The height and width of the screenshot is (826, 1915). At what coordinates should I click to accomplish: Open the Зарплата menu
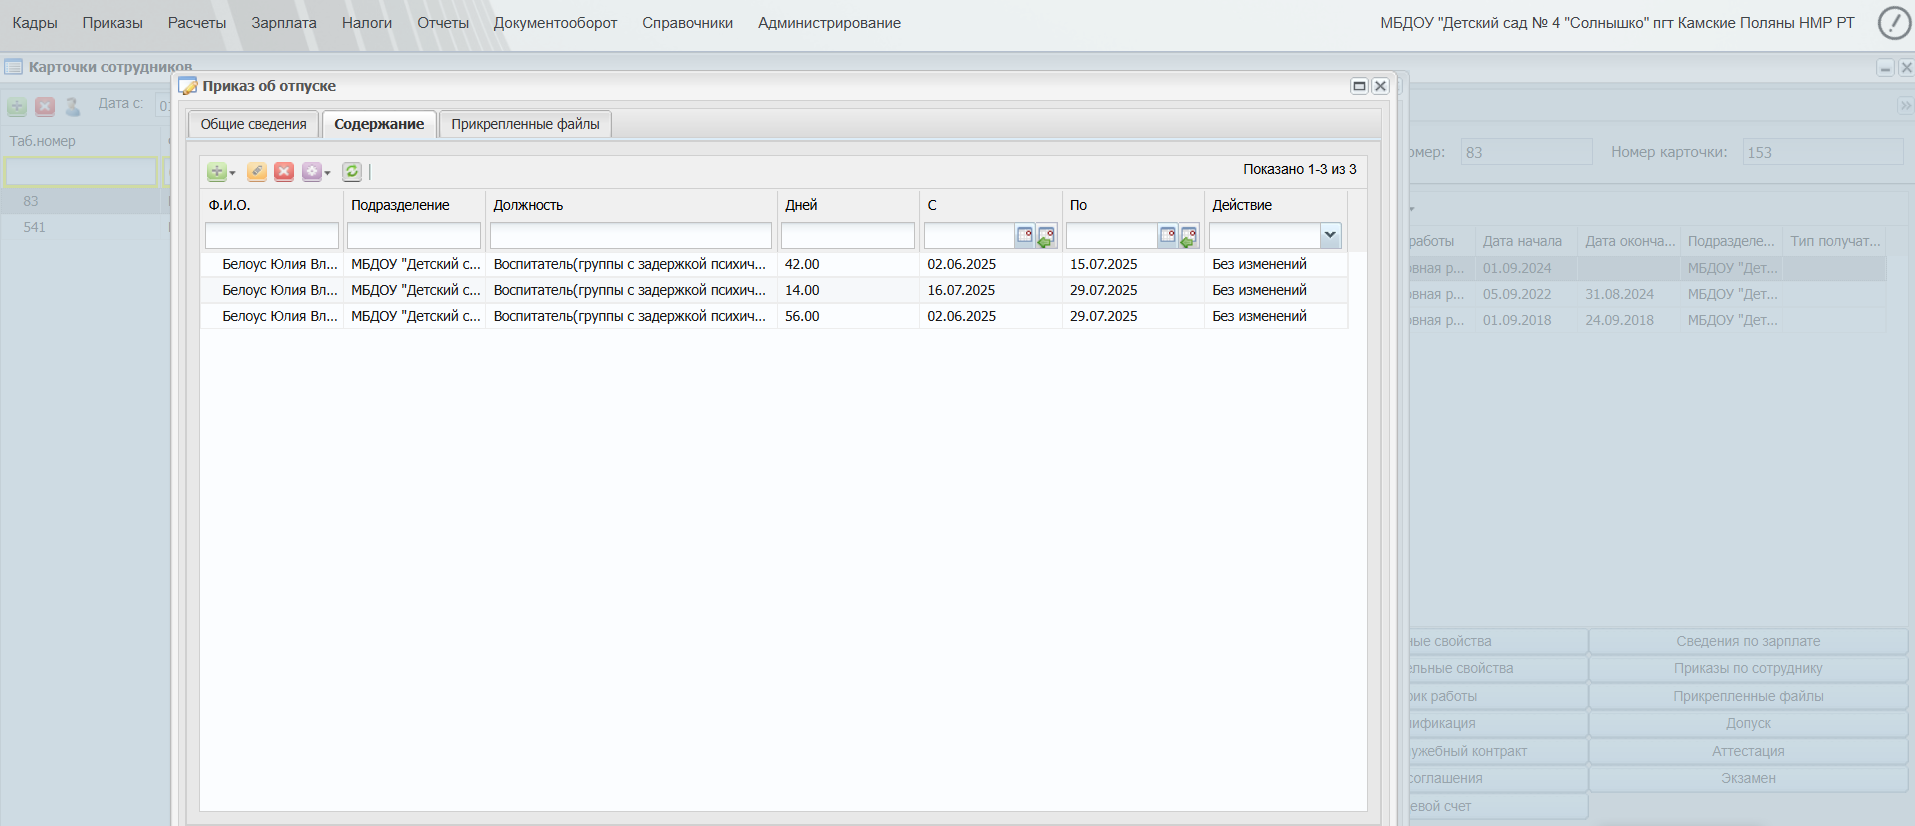(x=284, y=23)
